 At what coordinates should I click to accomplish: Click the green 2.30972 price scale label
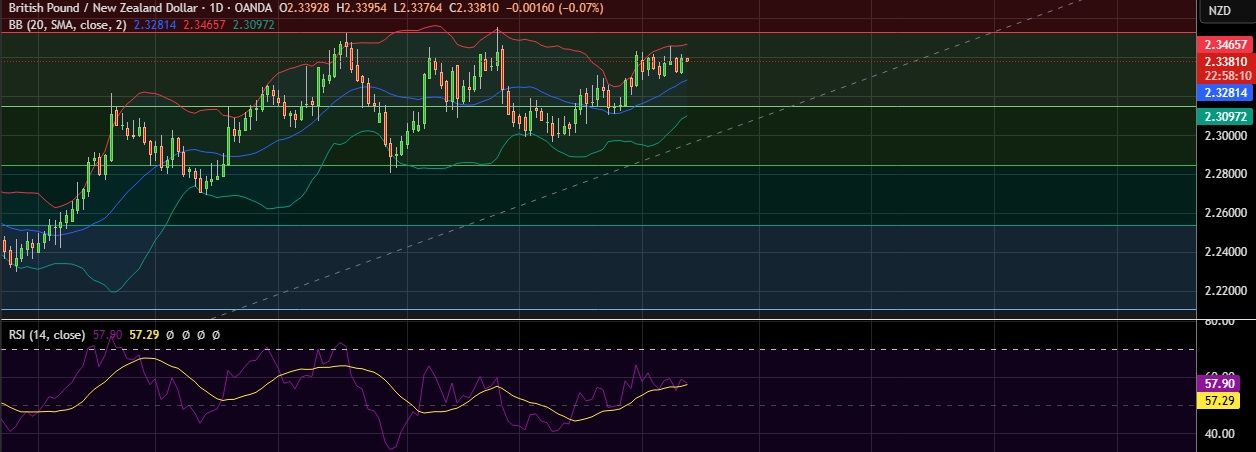coord(1225,116)
